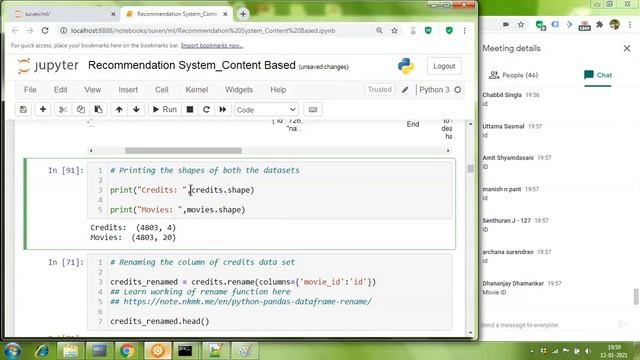Paste cells below icon
This screenshot has height=360, width=640.
[x=98, y=109]
